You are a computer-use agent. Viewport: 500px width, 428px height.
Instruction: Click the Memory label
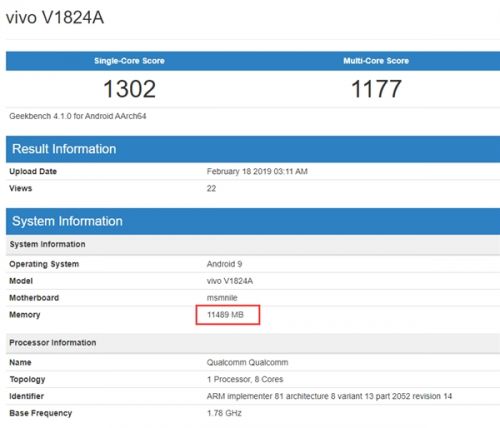[x=25, y=315]
